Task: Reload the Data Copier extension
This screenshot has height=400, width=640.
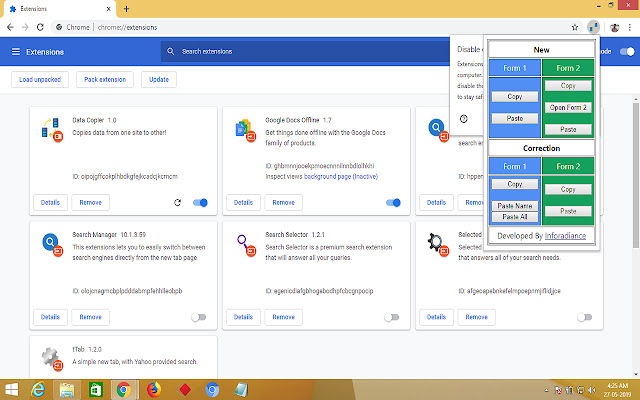Action: click(x=177, y=202)
